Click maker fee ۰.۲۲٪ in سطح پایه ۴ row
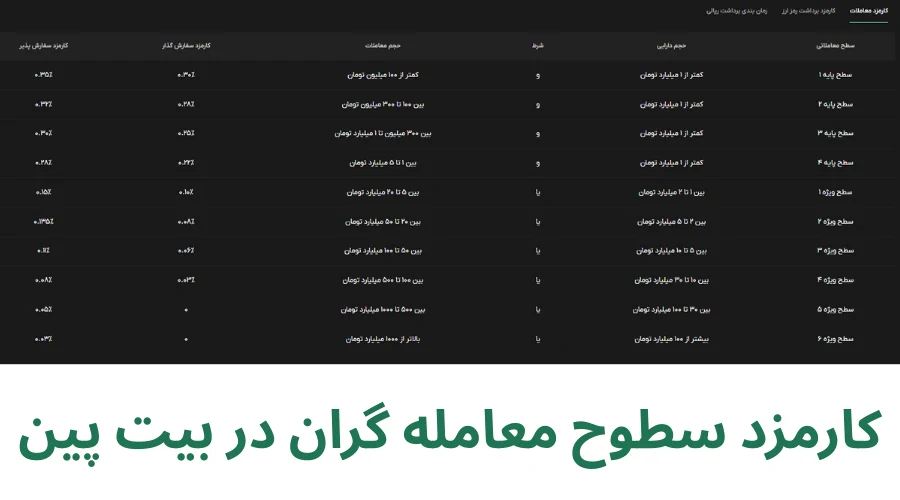 click(x=186, y=162)
